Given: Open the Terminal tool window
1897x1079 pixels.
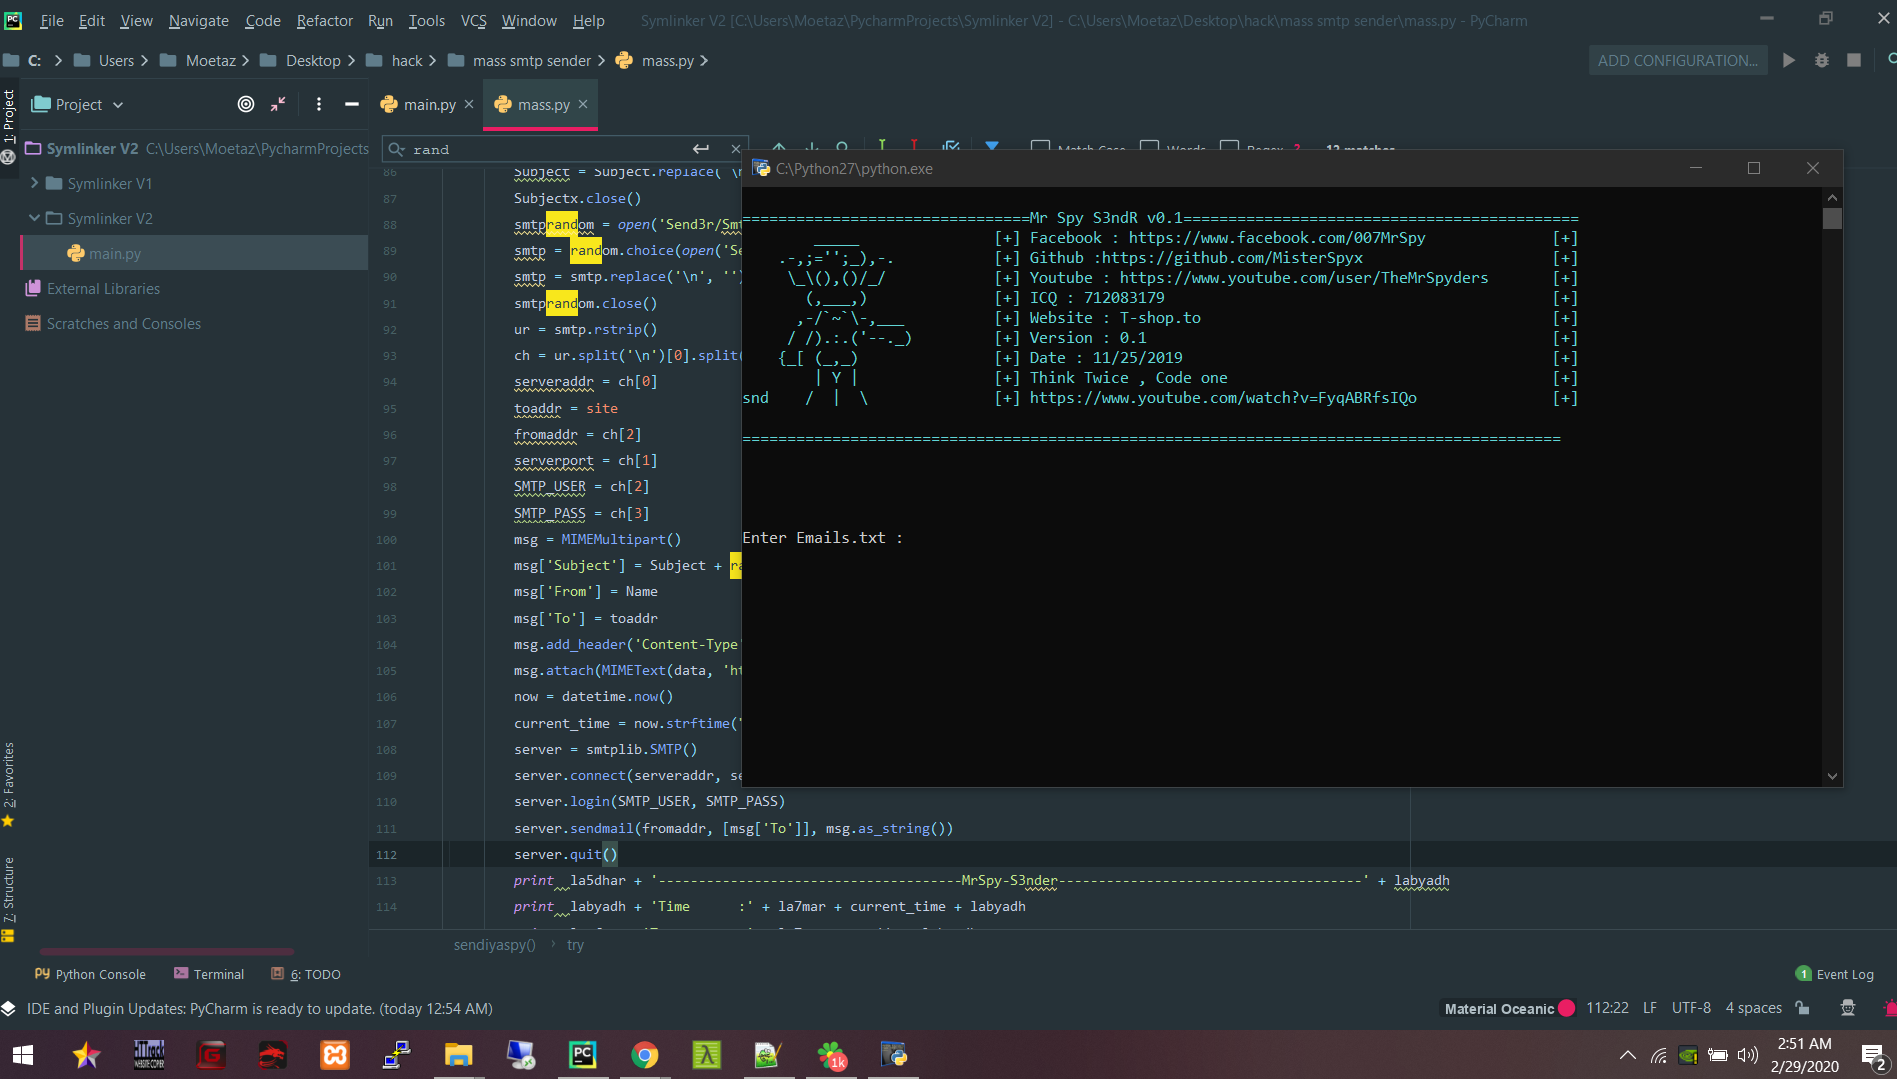Looking at the screenshot, I should pos(209,974).
